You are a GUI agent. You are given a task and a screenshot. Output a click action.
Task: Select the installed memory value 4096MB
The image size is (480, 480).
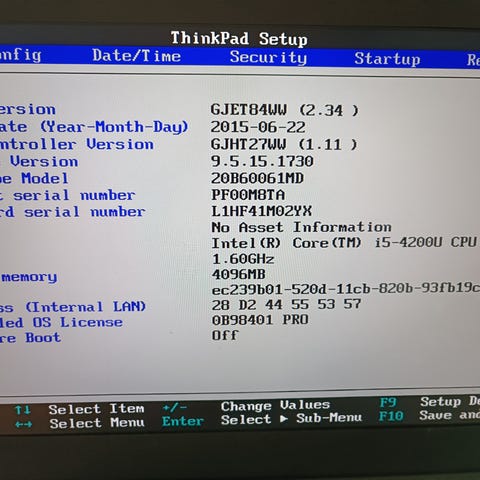(239, 275)
